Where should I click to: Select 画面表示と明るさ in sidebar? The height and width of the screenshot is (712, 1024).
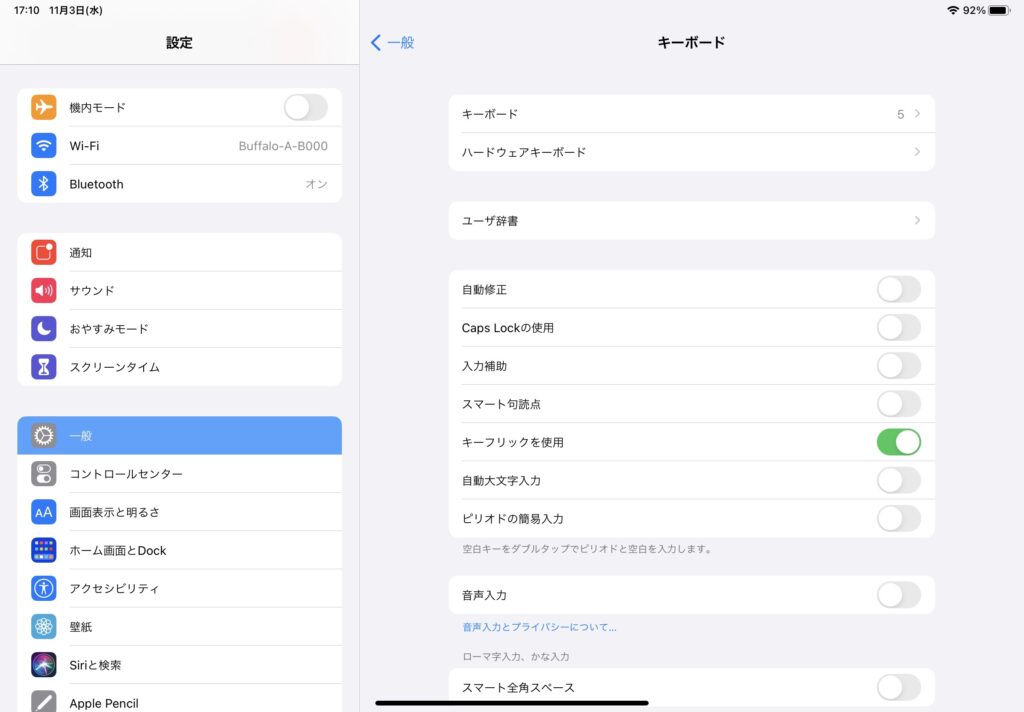[x=179, y=512]
